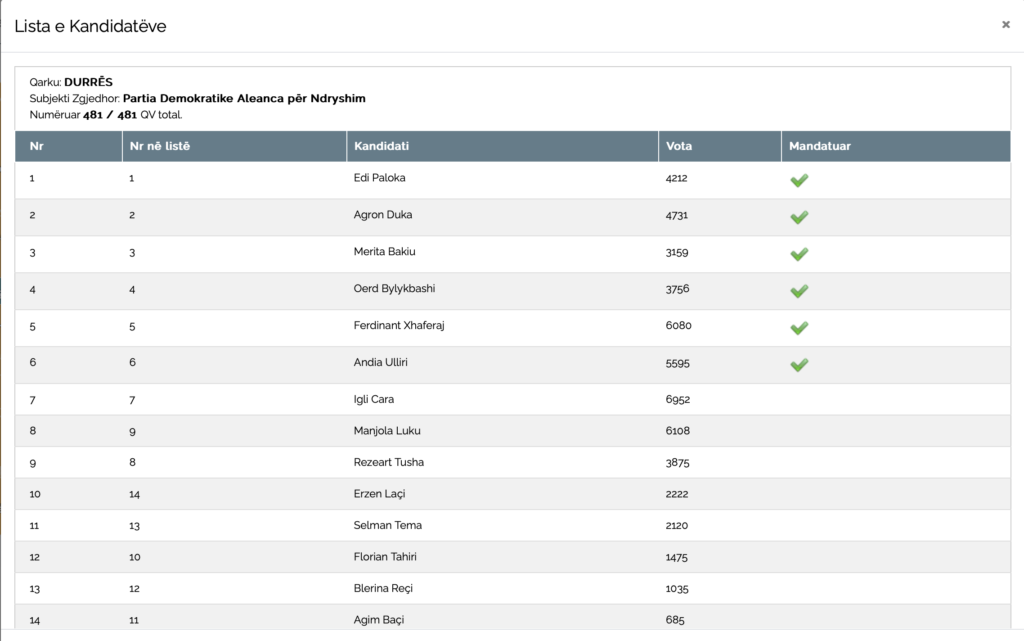This screenshot has height=641, width=1024.
Task: Click the vote count 6952
Action: [678, 399]
